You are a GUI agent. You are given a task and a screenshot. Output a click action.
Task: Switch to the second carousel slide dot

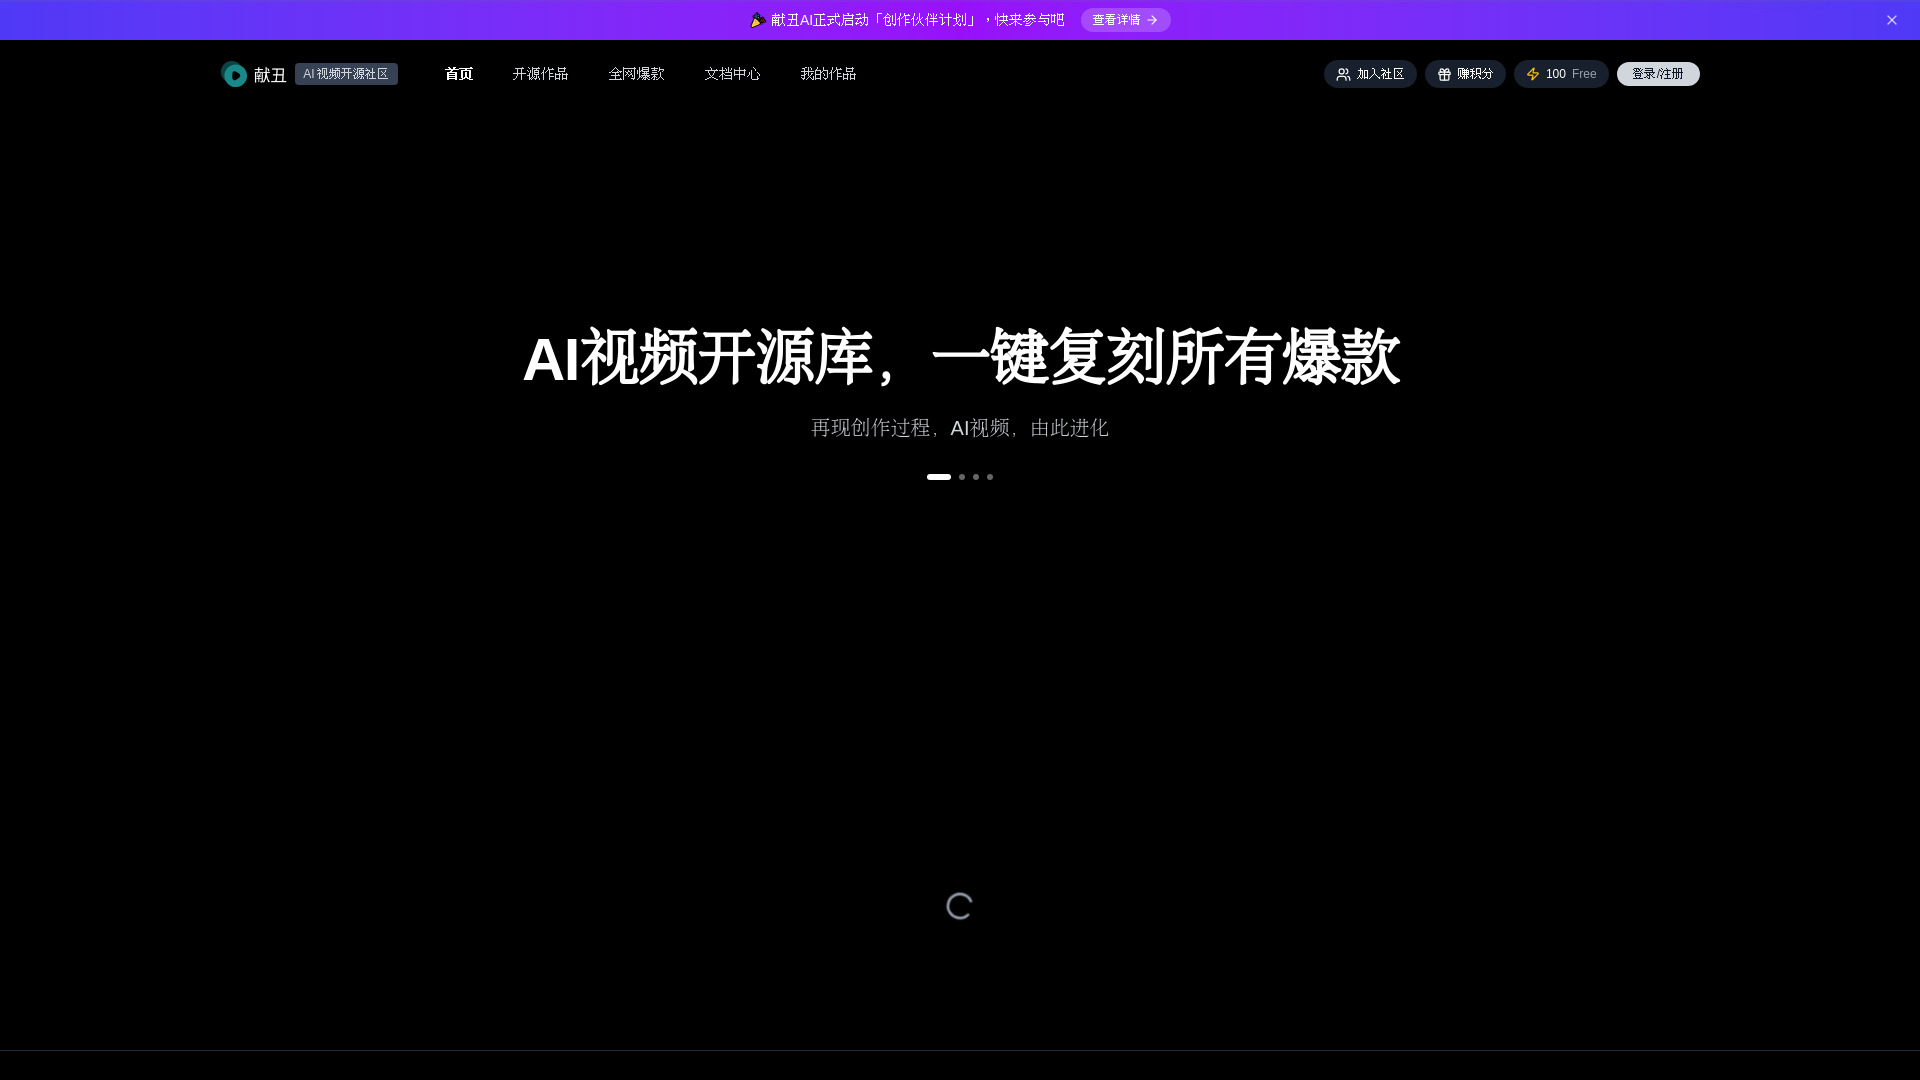point(962,477)
